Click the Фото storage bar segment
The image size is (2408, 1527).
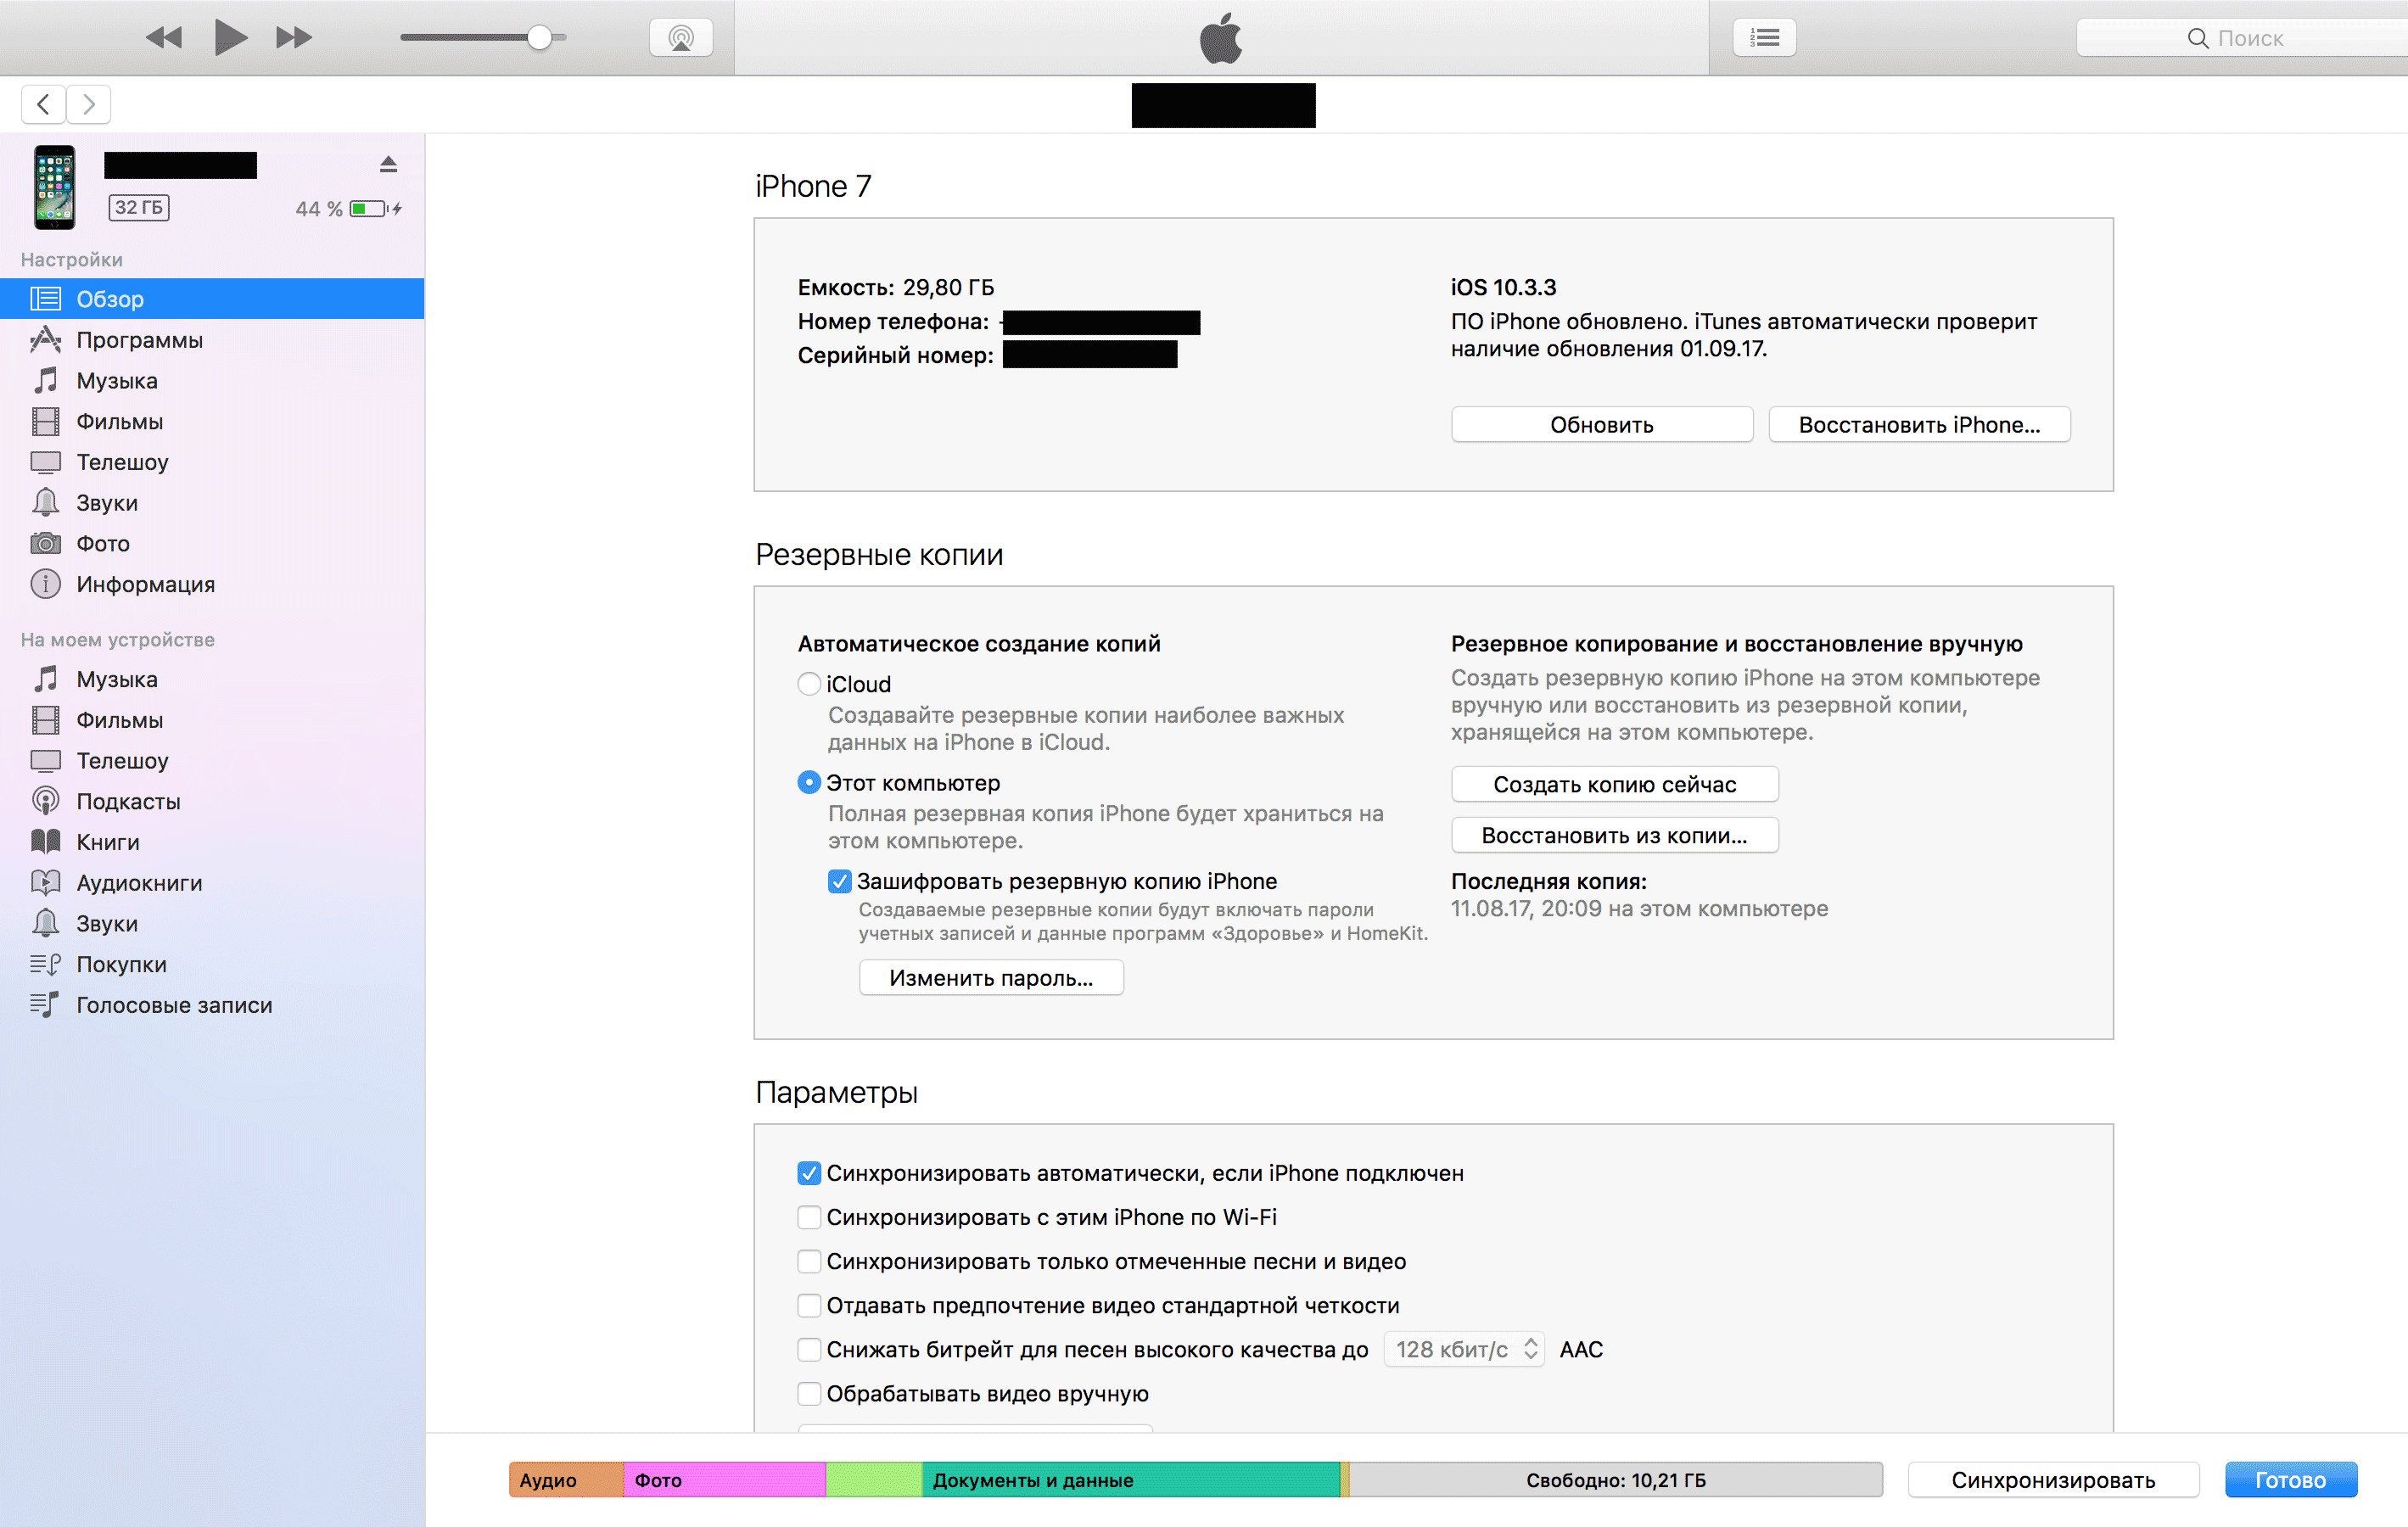tap(724, 1480)
